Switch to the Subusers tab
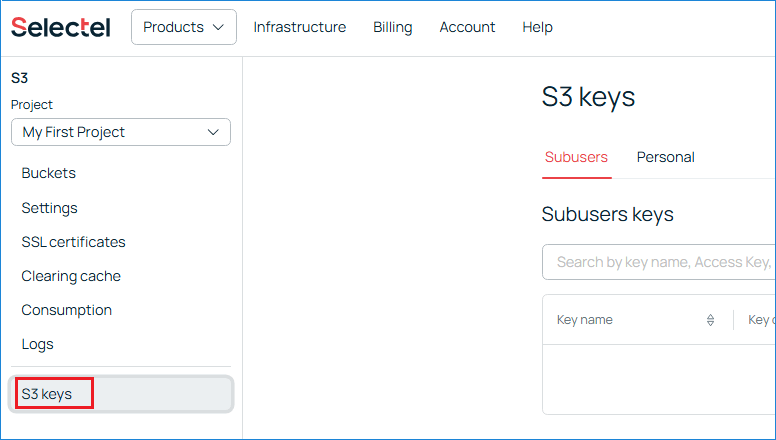This screenshot has height=440, width=776. [x=576, y=157]
